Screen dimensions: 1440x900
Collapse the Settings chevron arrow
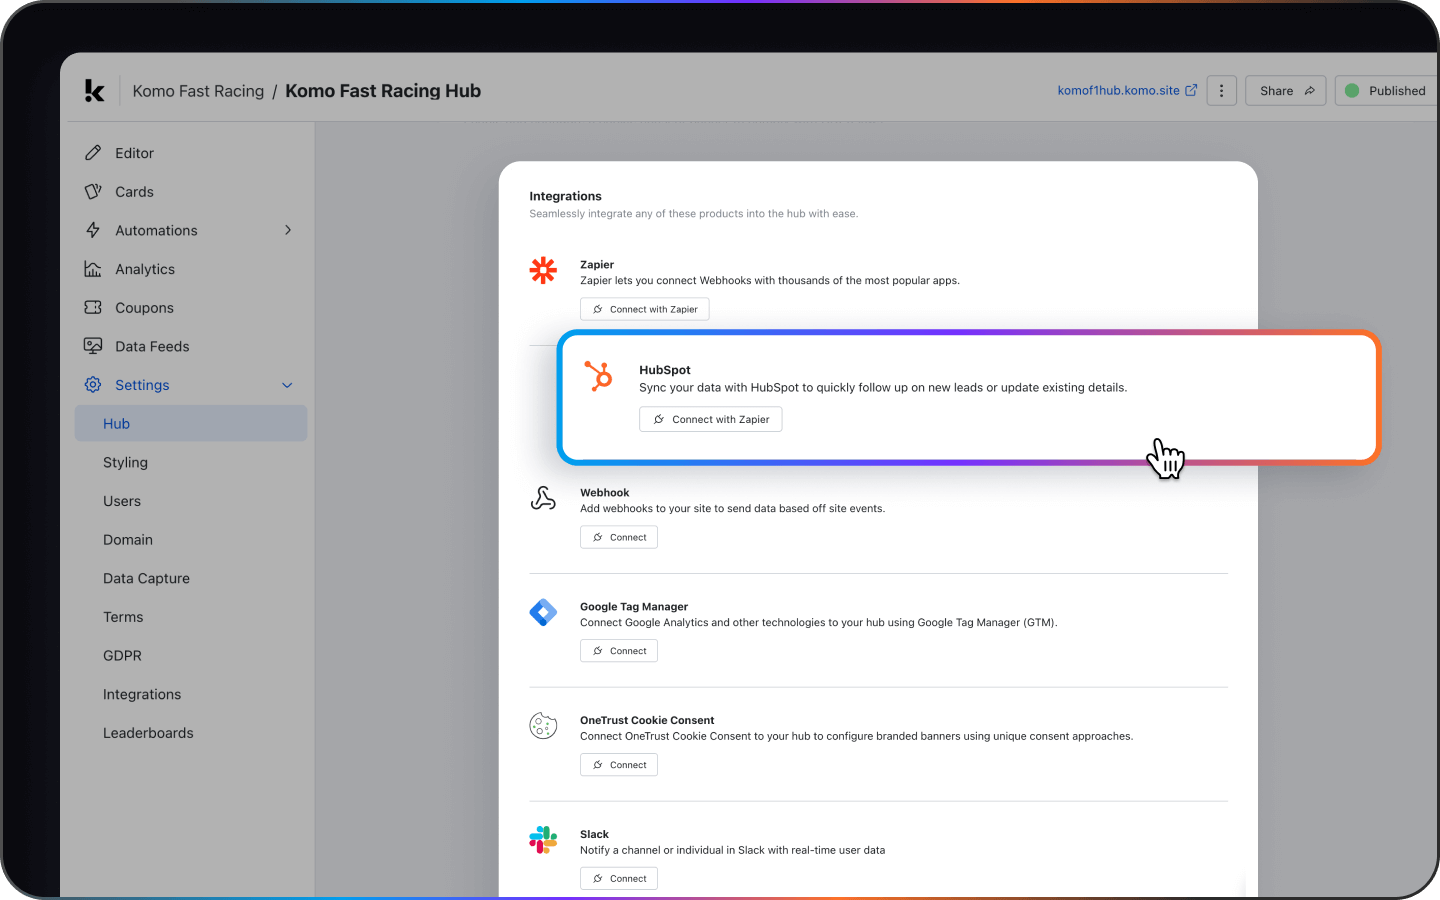coord(287,385)
